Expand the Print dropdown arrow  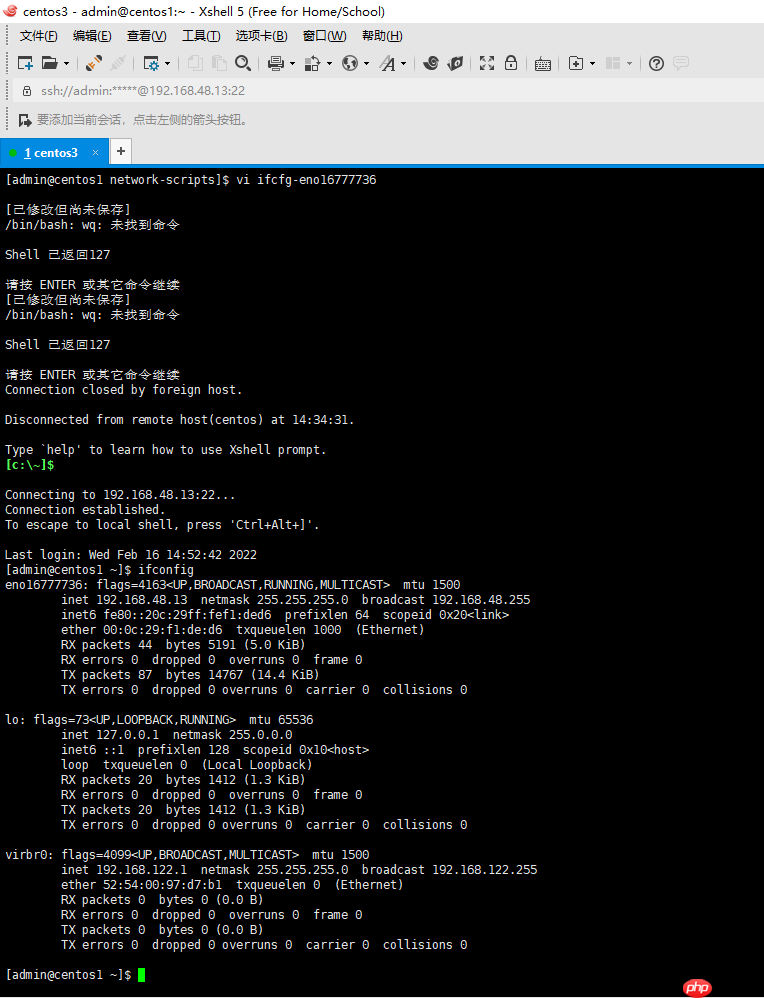(x=292, y=63)
